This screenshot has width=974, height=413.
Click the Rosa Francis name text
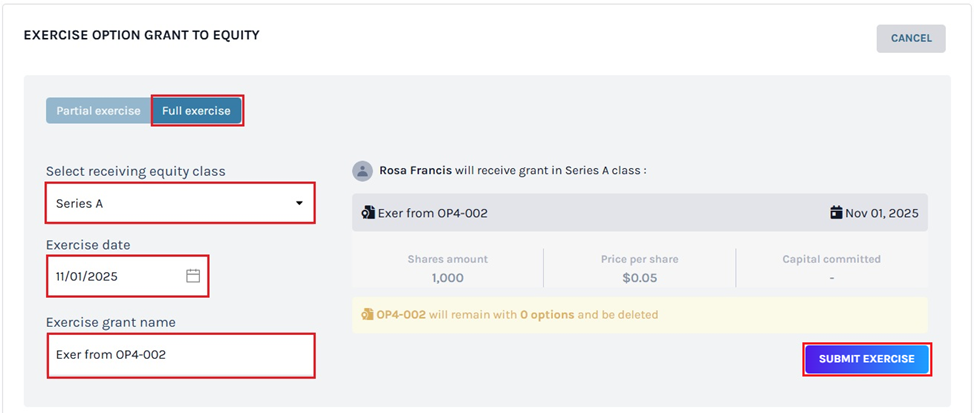click(x=415, y=171)
